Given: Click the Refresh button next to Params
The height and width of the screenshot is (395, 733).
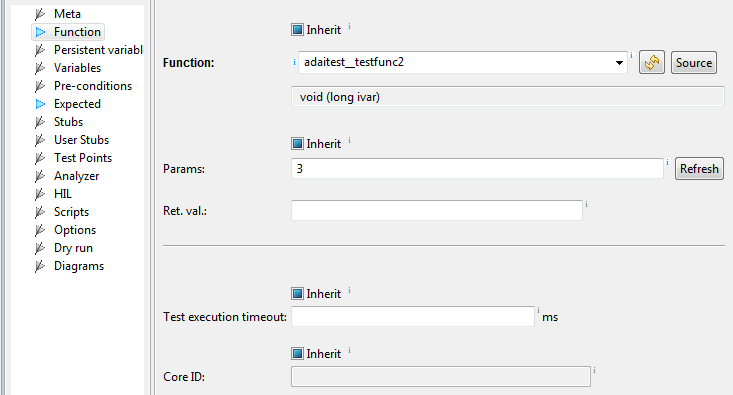Looking at the screenshot, I should pyautogui.click(x=699, y=169).
